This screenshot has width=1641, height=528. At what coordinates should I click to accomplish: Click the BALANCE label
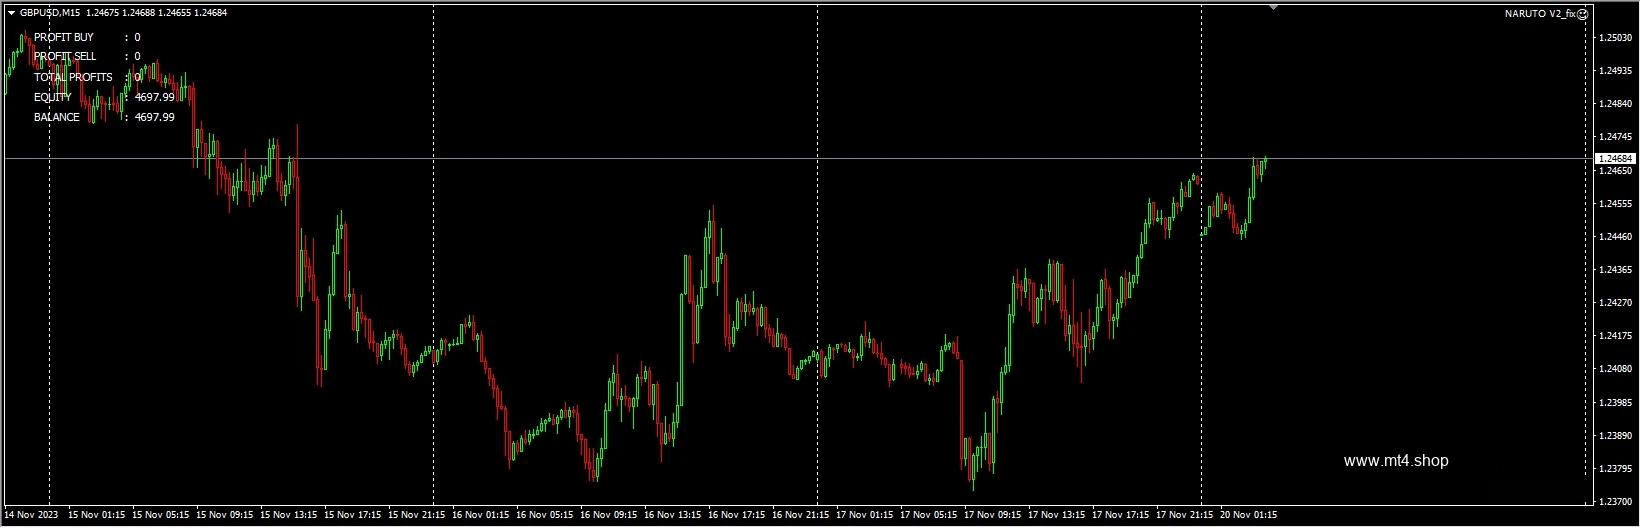(57, 117)
